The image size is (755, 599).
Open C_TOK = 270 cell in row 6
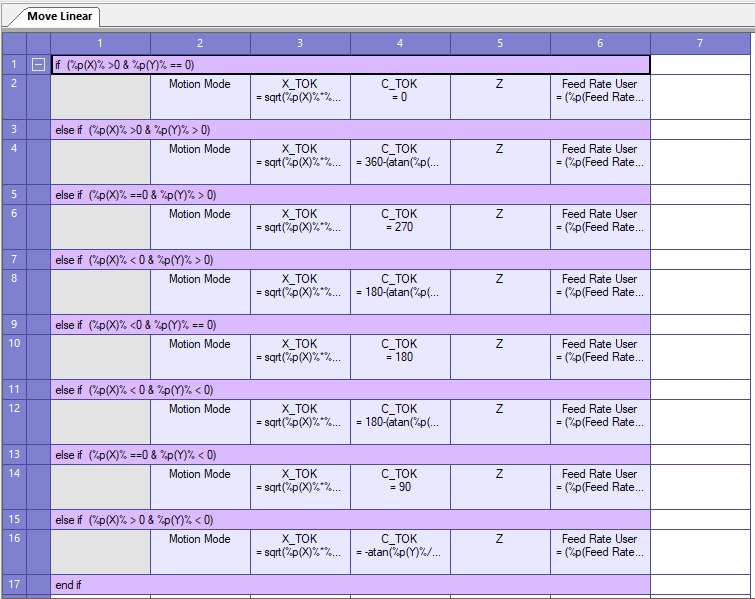[400, 226]
